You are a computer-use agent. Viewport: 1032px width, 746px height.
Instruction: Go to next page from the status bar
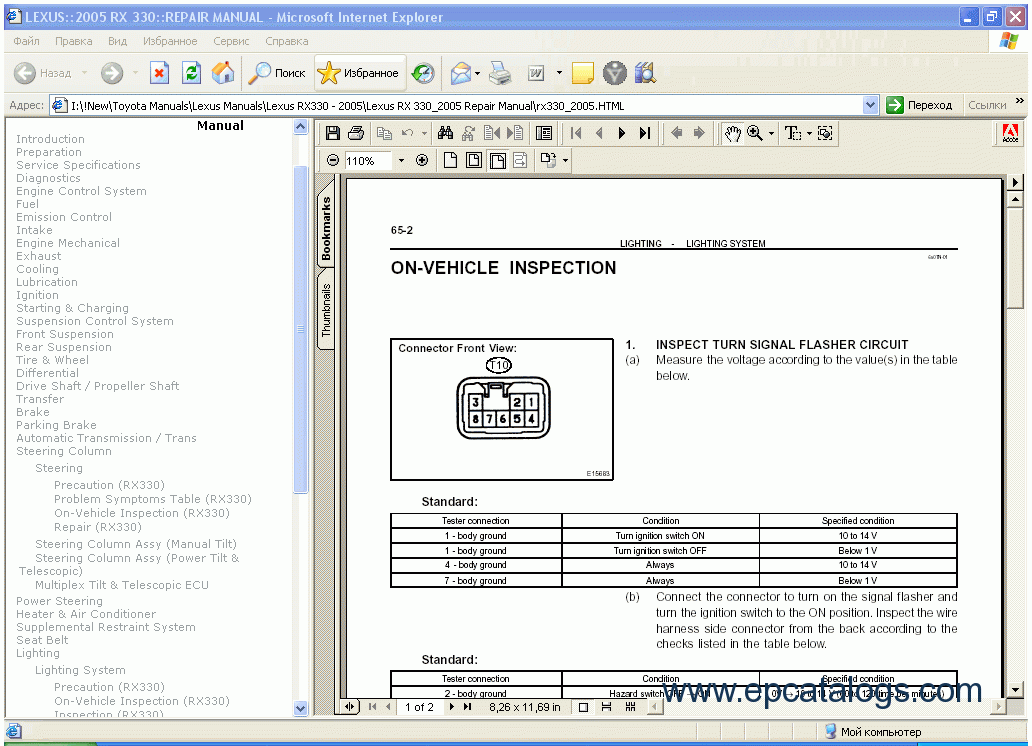[452, 706]
